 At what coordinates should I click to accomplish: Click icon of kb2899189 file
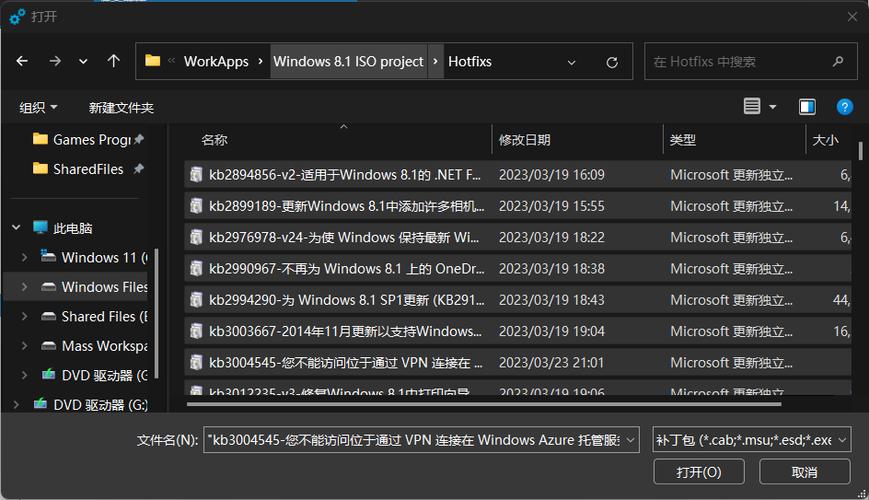[x=196, y=206]
